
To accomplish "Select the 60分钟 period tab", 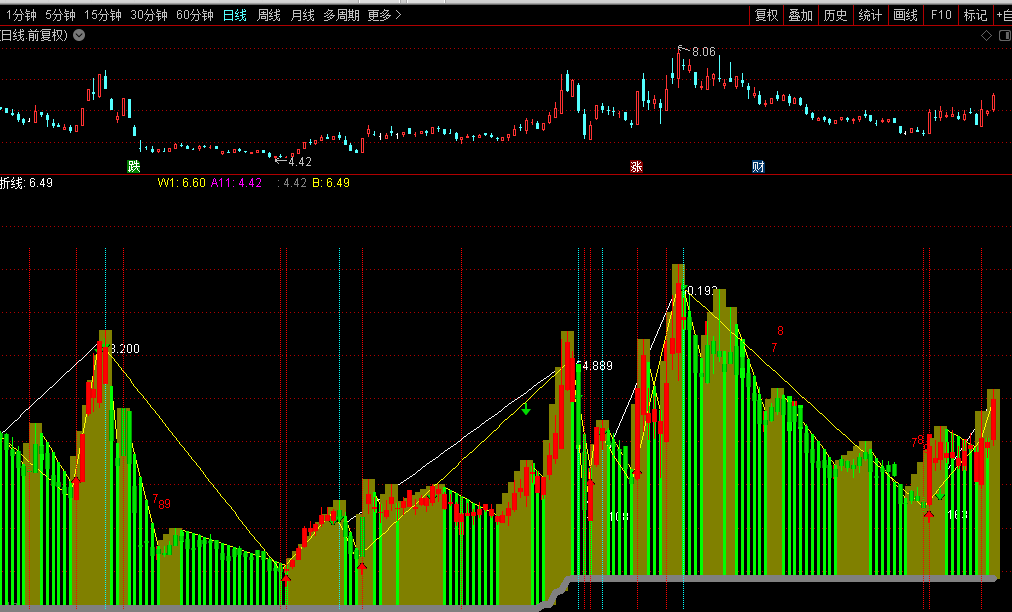I will 194,15.
